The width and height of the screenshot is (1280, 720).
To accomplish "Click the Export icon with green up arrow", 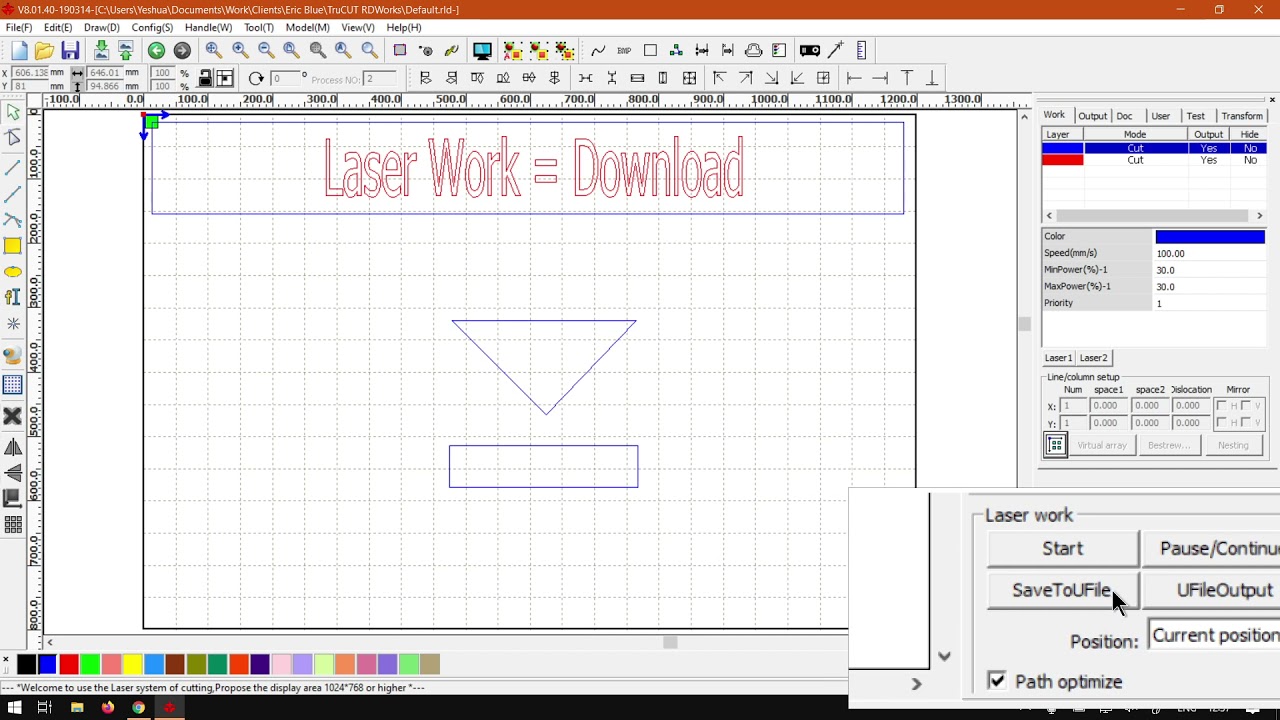I will (126, 51).
